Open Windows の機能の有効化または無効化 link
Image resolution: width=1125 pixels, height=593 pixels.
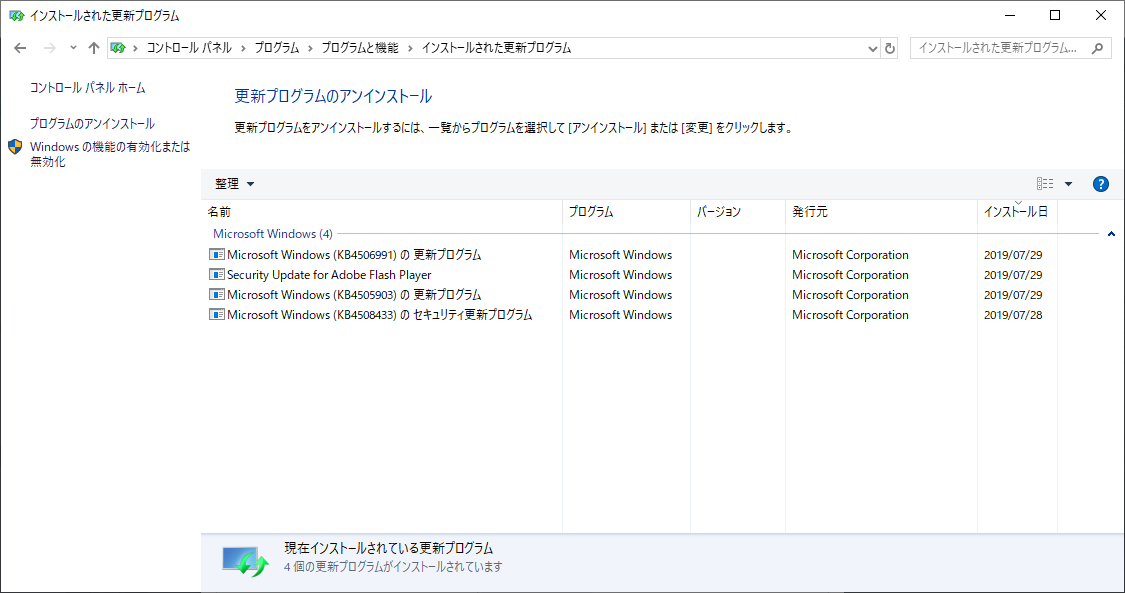110,154
